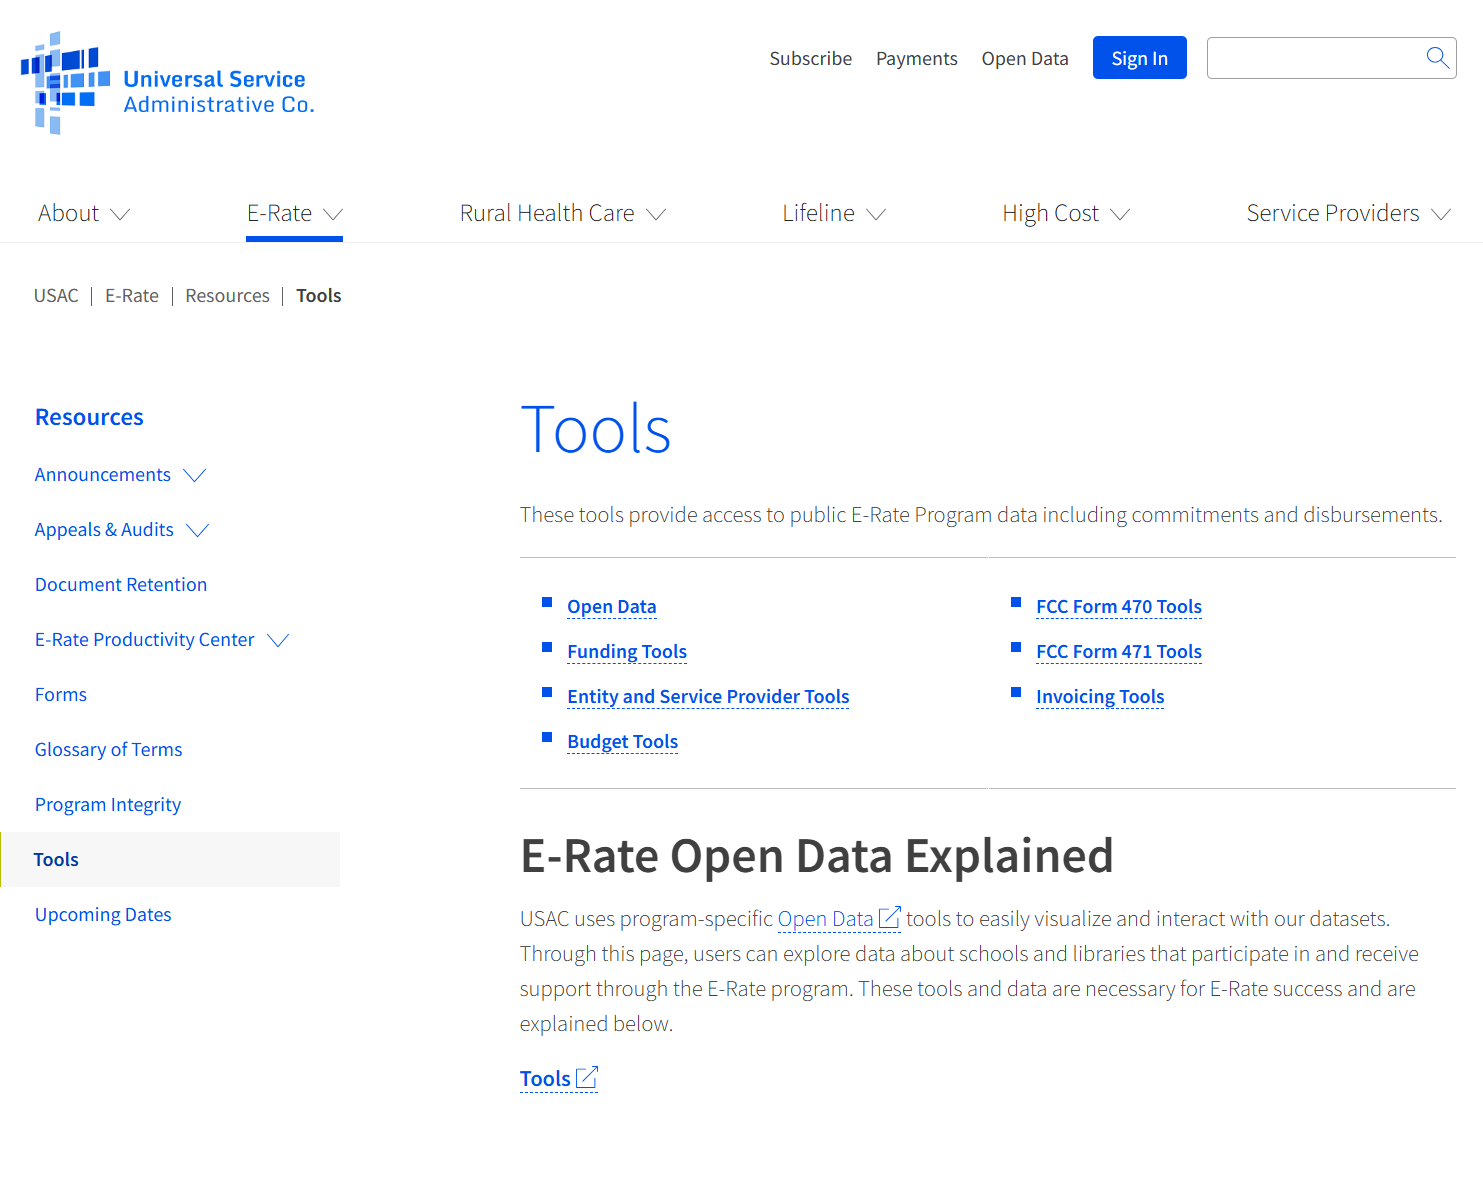1483x1180 pixels.
Task: Click the Universal Service Administrative Co. logo
Action: point(168,84)
